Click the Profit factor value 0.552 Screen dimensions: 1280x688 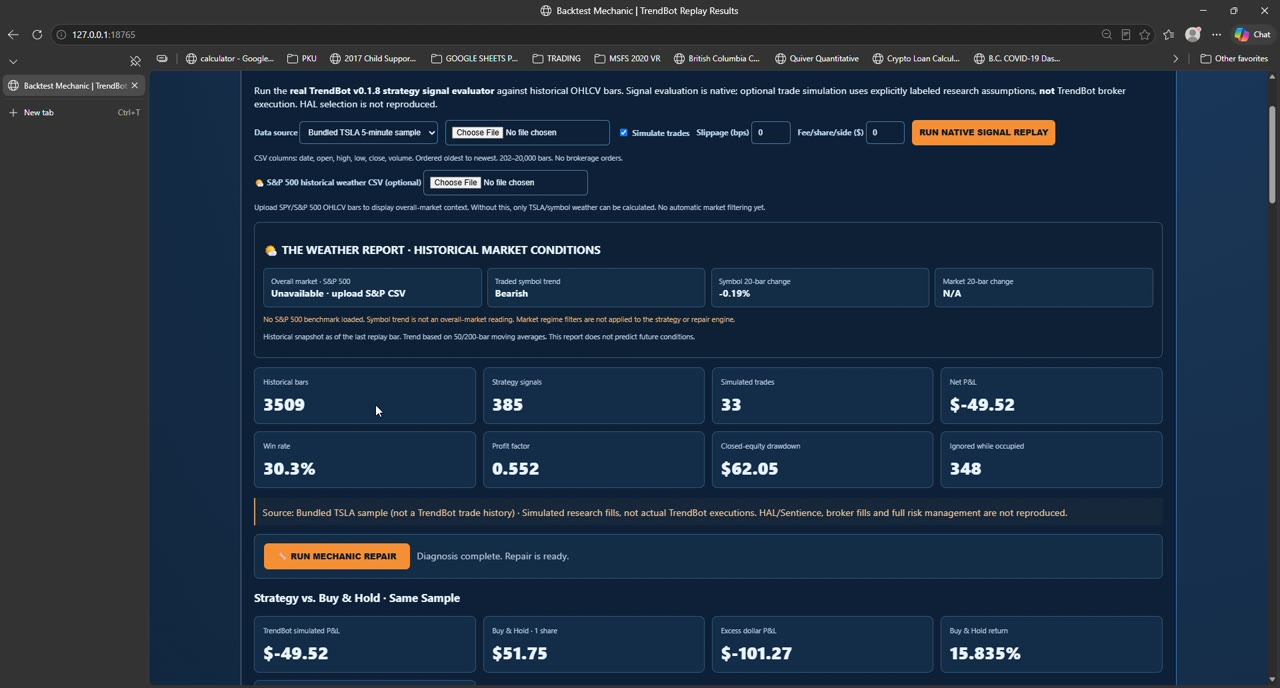(515, 468)
